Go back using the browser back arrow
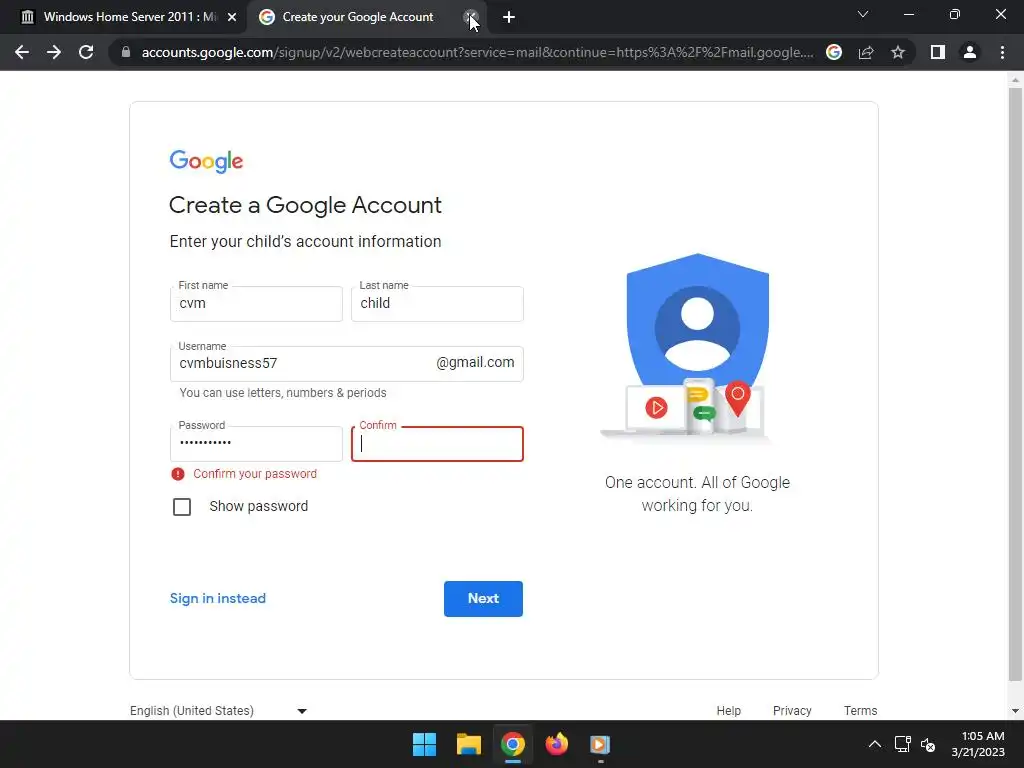The width and height of the screenshot is (1024, 768). coord(22,52)
